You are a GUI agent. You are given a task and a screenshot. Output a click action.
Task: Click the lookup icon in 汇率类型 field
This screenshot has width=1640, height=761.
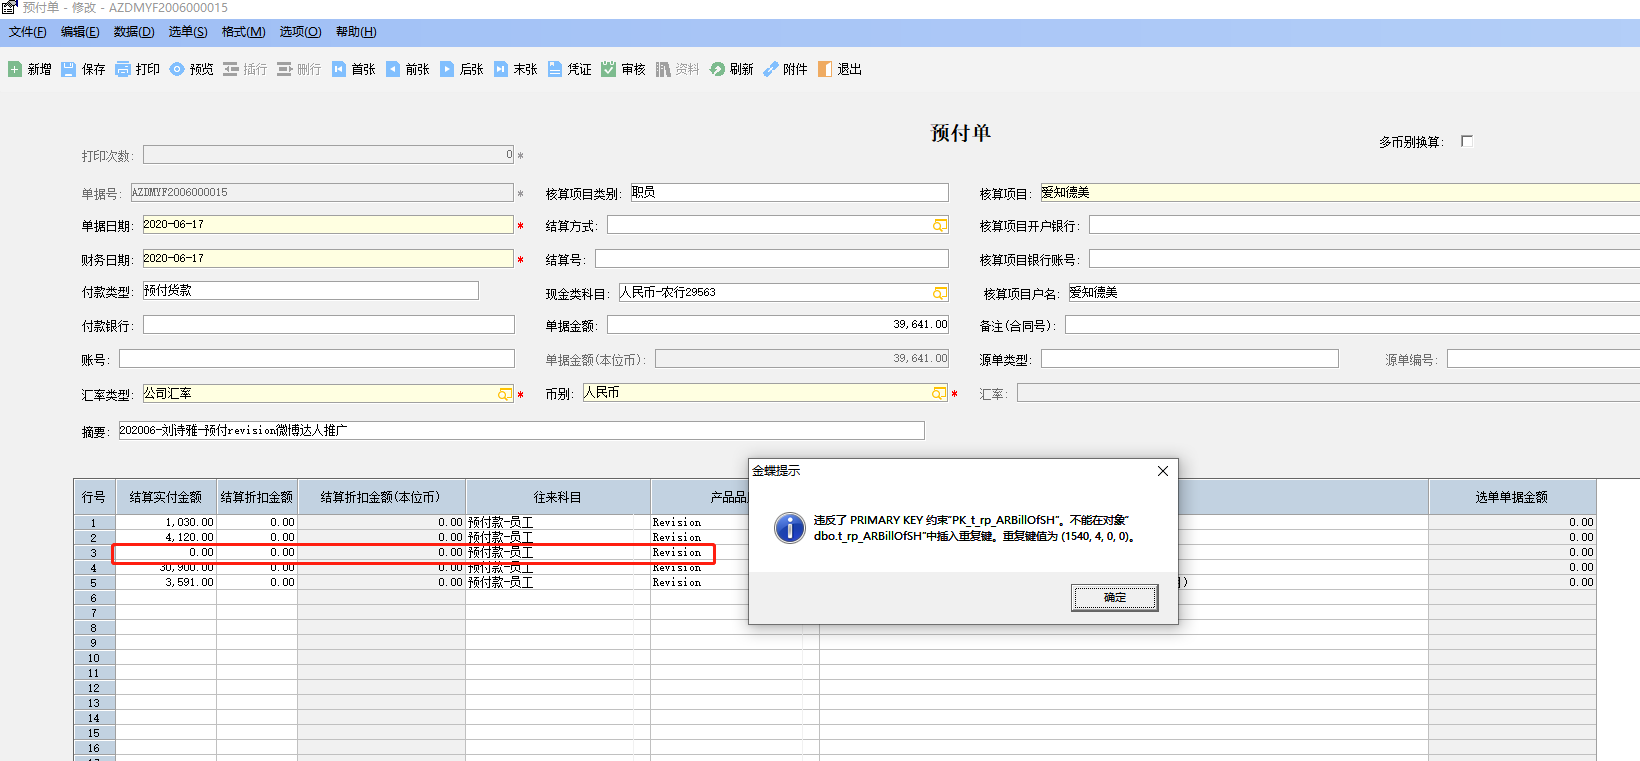point(505,394)
